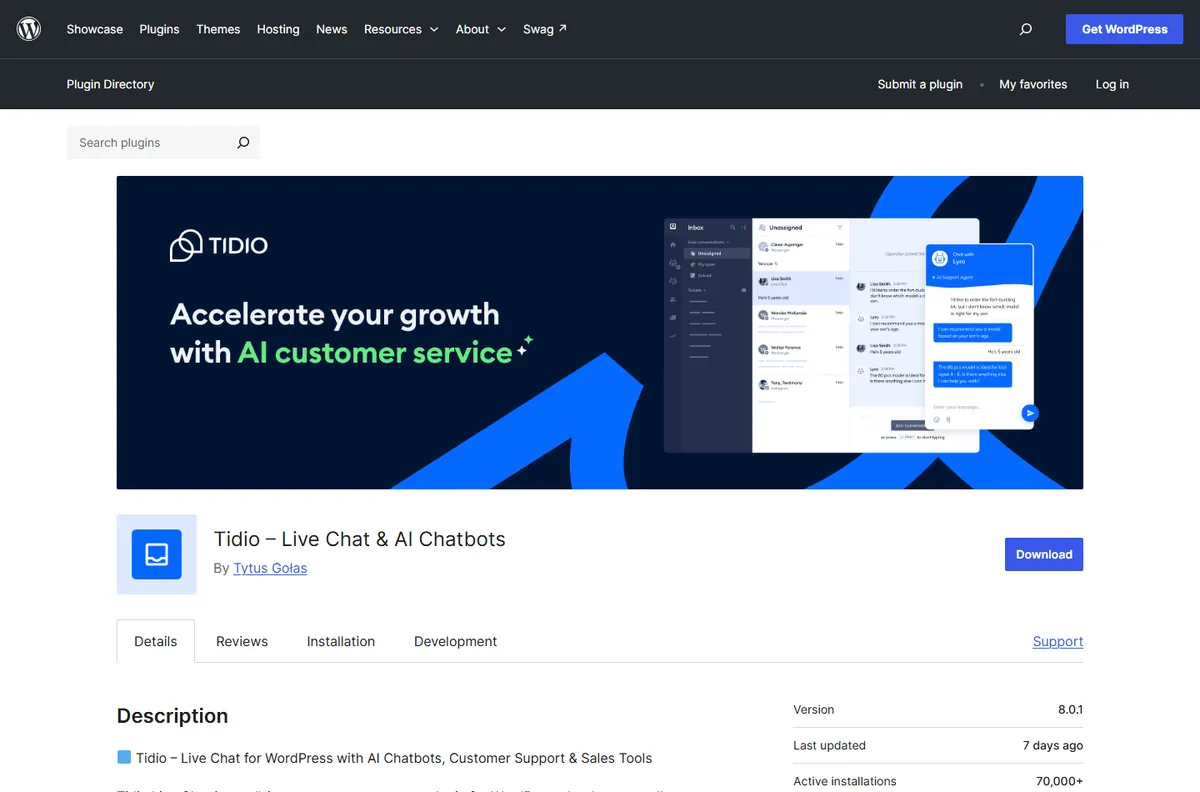Click the Tidio banner image
Screen dimensions: 1200x792
600,333
